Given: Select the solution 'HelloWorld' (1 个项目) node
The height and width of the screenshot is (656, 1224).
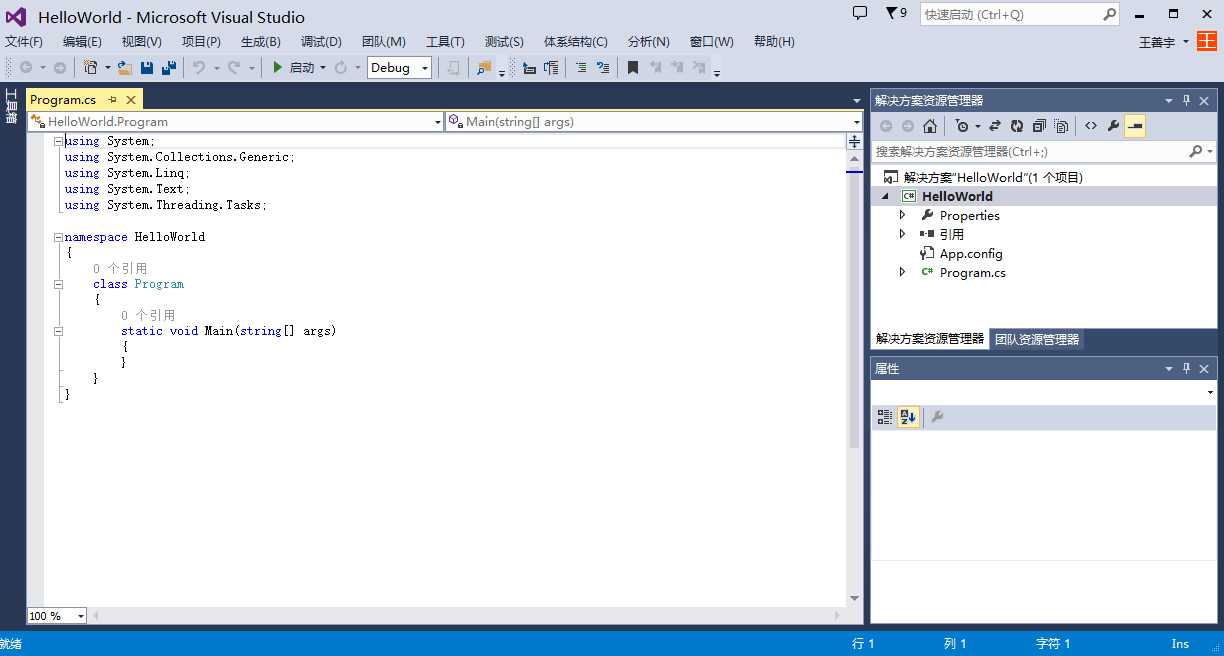Looking at the screenshot, I should tap(993, 177).
